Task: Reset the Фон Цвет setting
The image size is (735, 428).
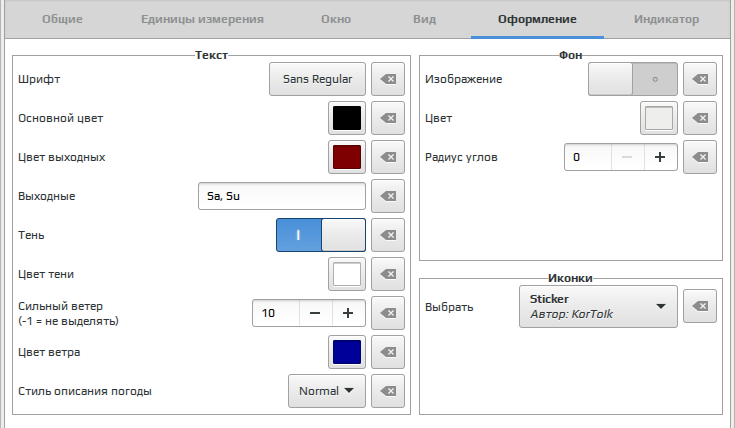Action: [700, 118]
